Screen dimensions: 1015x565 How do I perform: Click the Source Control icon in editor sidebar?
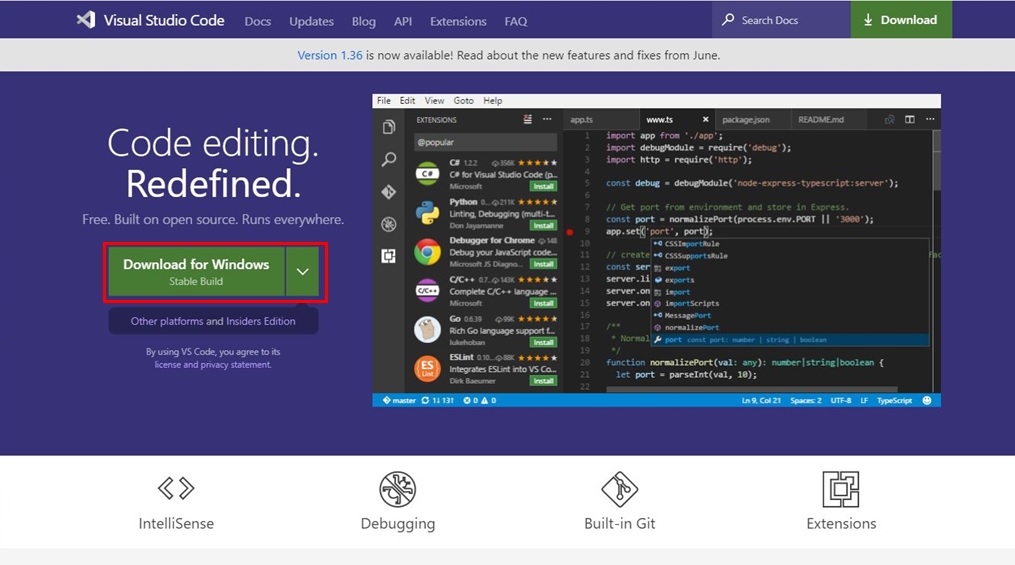(389, 191)
